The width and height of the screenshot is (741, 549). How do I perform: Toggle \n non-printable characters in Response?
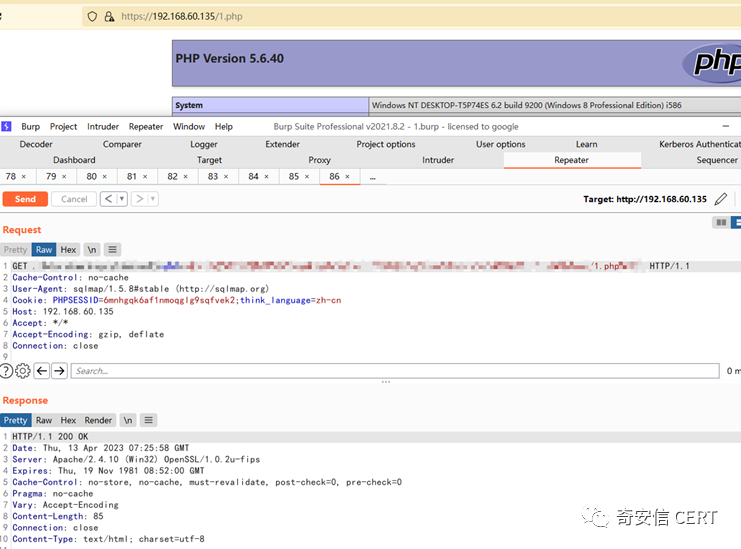pyautogui.click(x=128, y=420)
